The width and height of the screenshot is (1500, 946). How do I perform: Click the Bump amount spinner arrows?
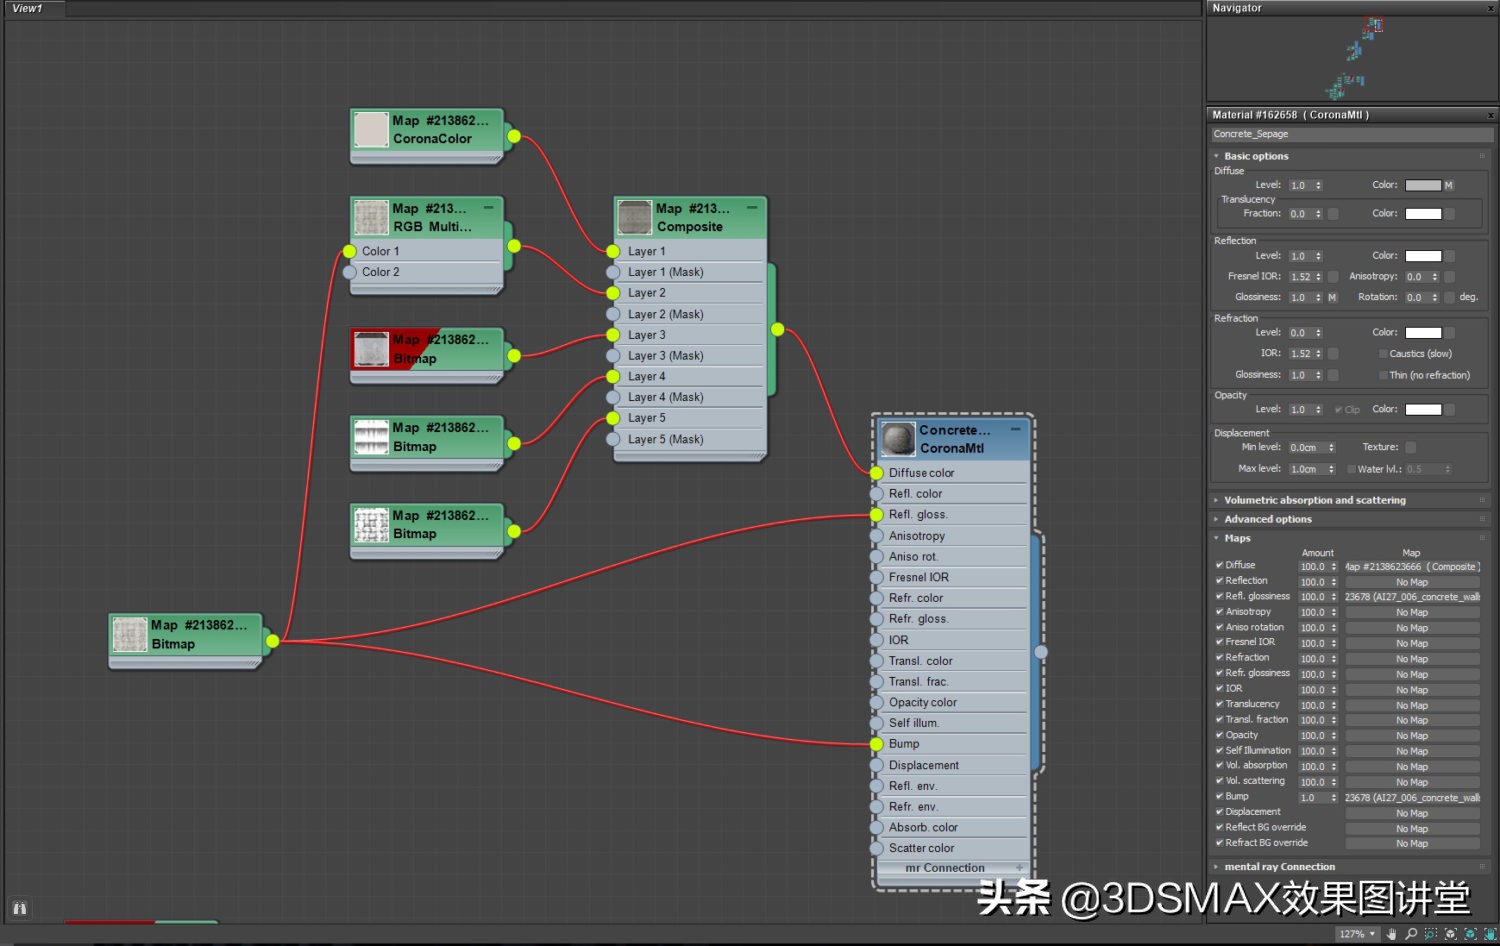1333,798
